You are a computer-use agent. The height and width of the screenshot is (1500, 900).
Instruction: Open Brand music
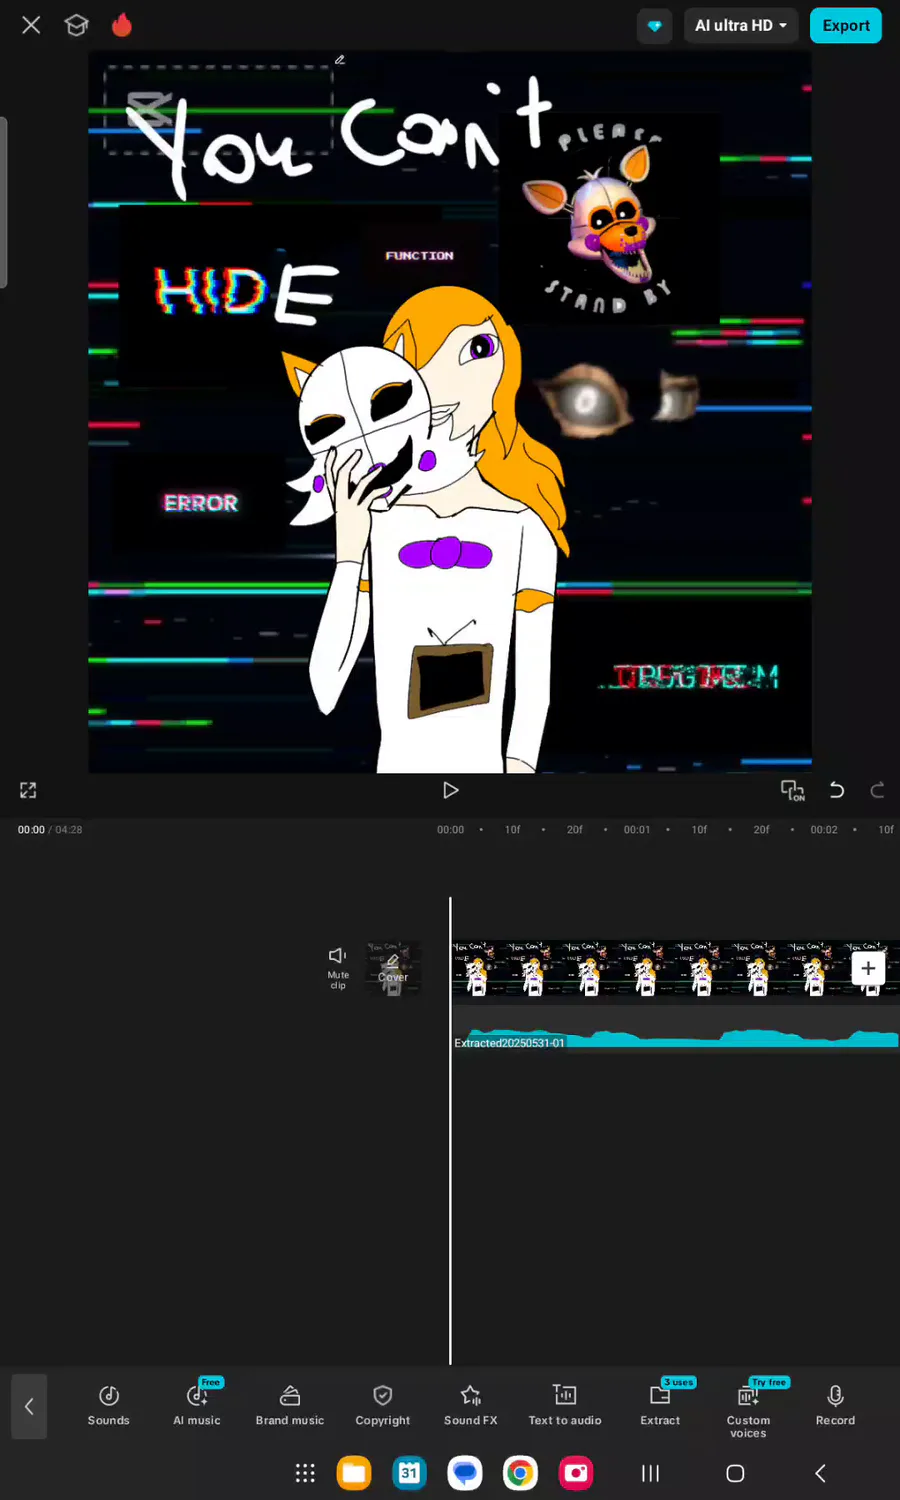[x=290, y=1405]
